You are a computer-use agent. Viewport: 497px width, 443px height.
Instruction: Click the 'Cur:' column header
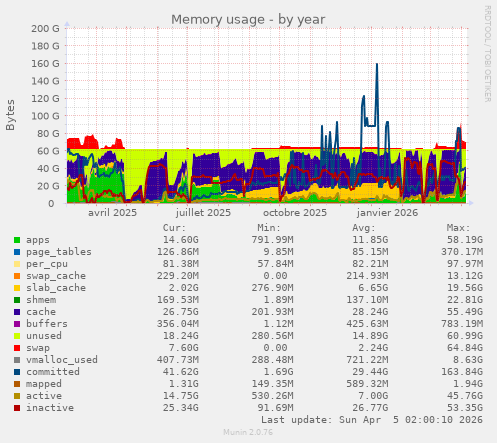[174, 228]
